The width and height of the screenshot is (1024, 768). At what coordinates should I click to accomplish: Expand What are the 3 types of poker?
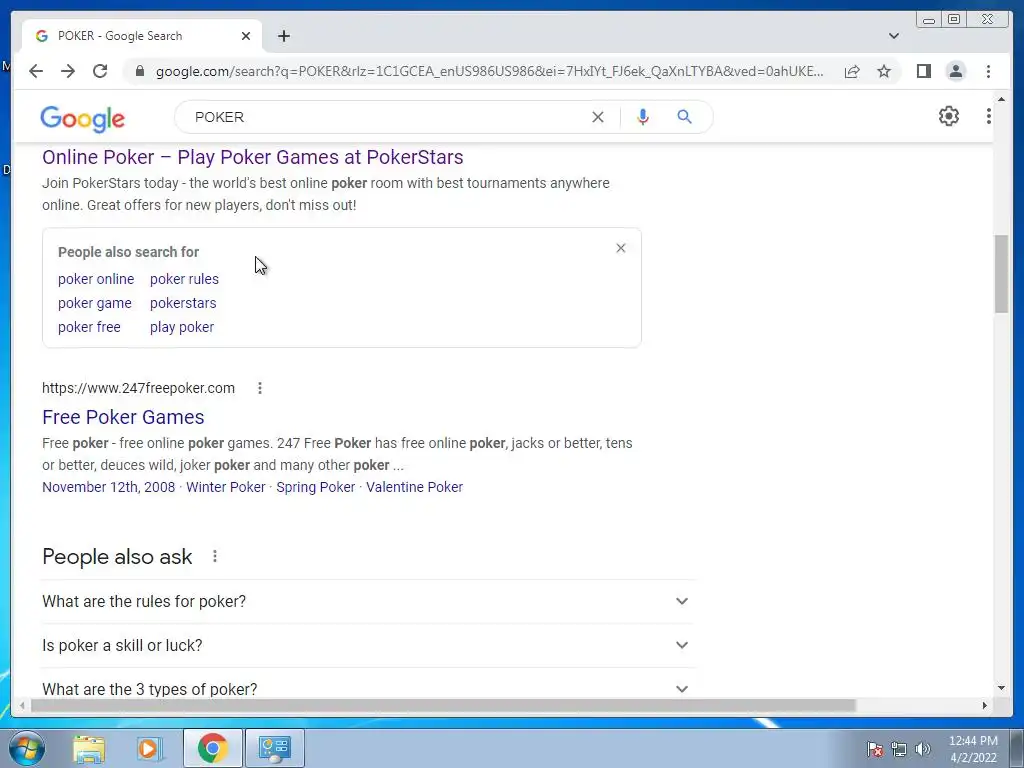[366, 689]
